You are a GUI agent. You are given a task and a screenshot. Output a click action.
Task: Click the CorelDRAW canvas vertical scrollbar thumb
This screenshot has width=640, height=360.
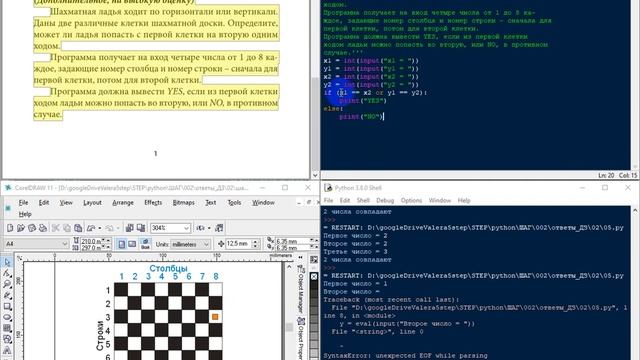coord(289,327)
